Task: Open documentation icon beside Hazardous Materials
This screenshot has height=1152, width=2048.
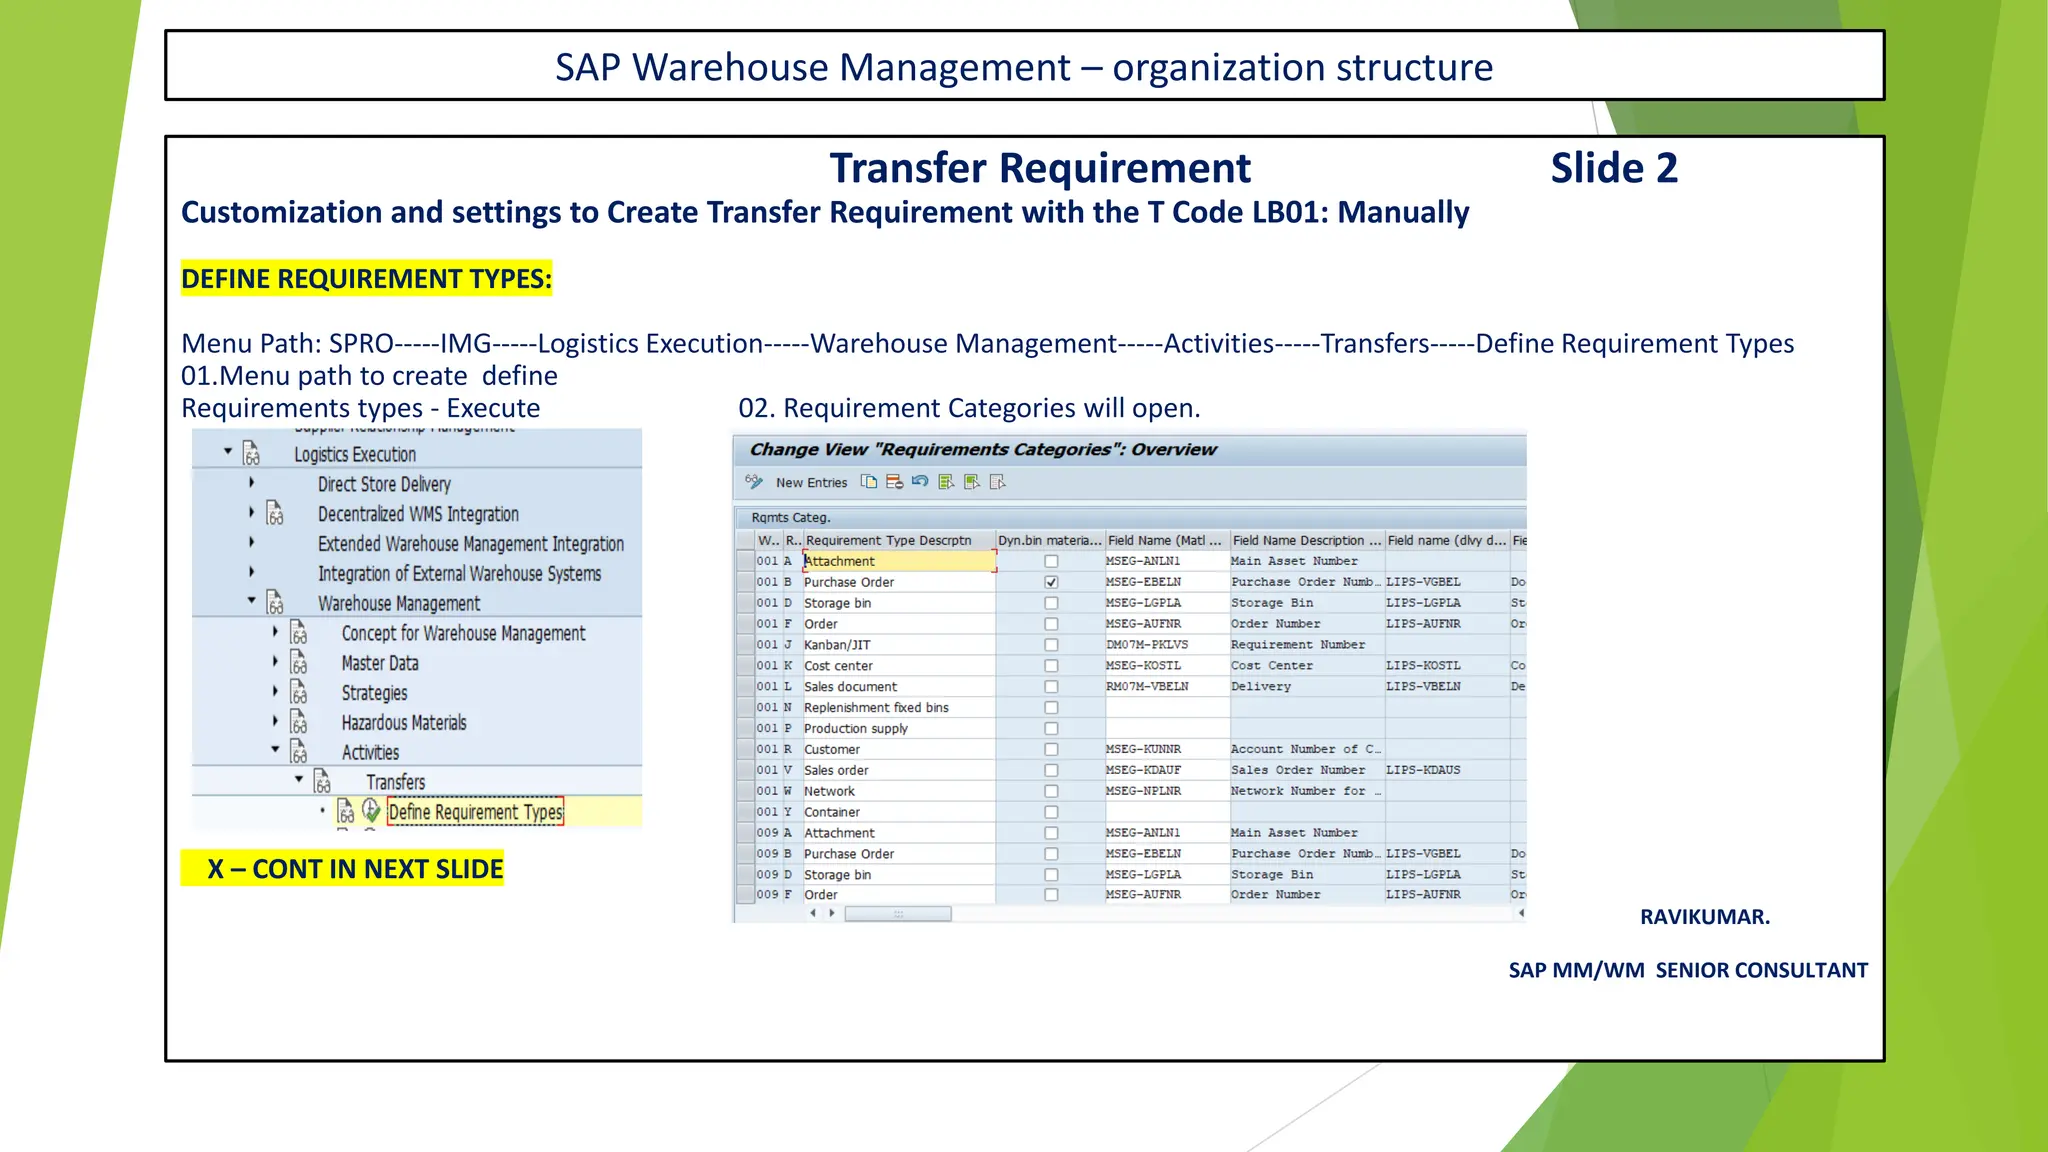Action: [x=299, y=722]
